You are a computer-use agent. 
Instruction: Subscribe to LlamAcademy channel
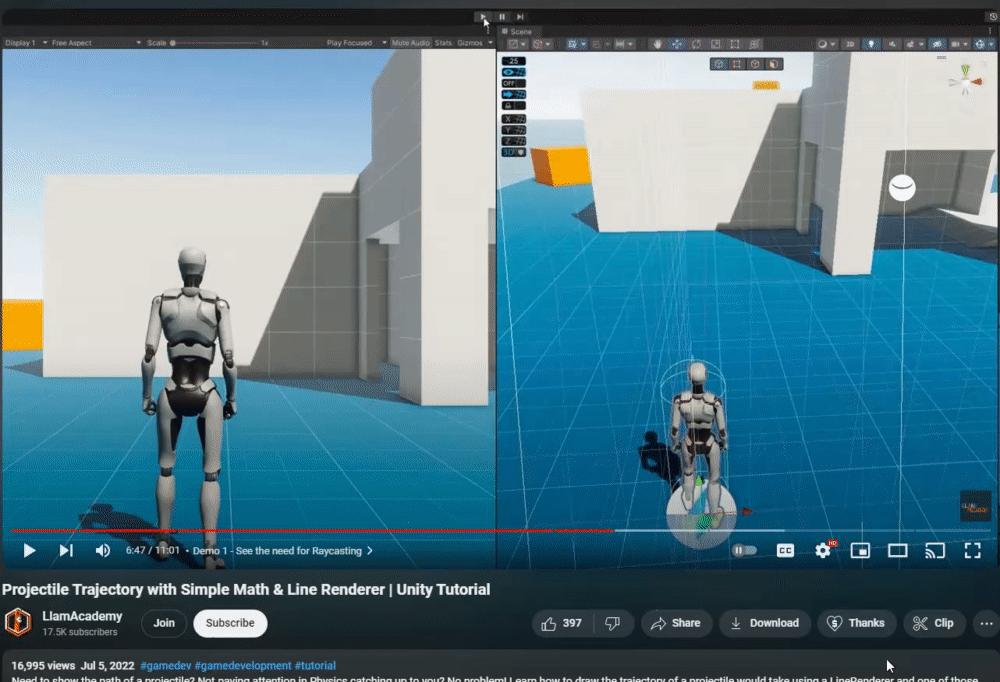[230, 623]
